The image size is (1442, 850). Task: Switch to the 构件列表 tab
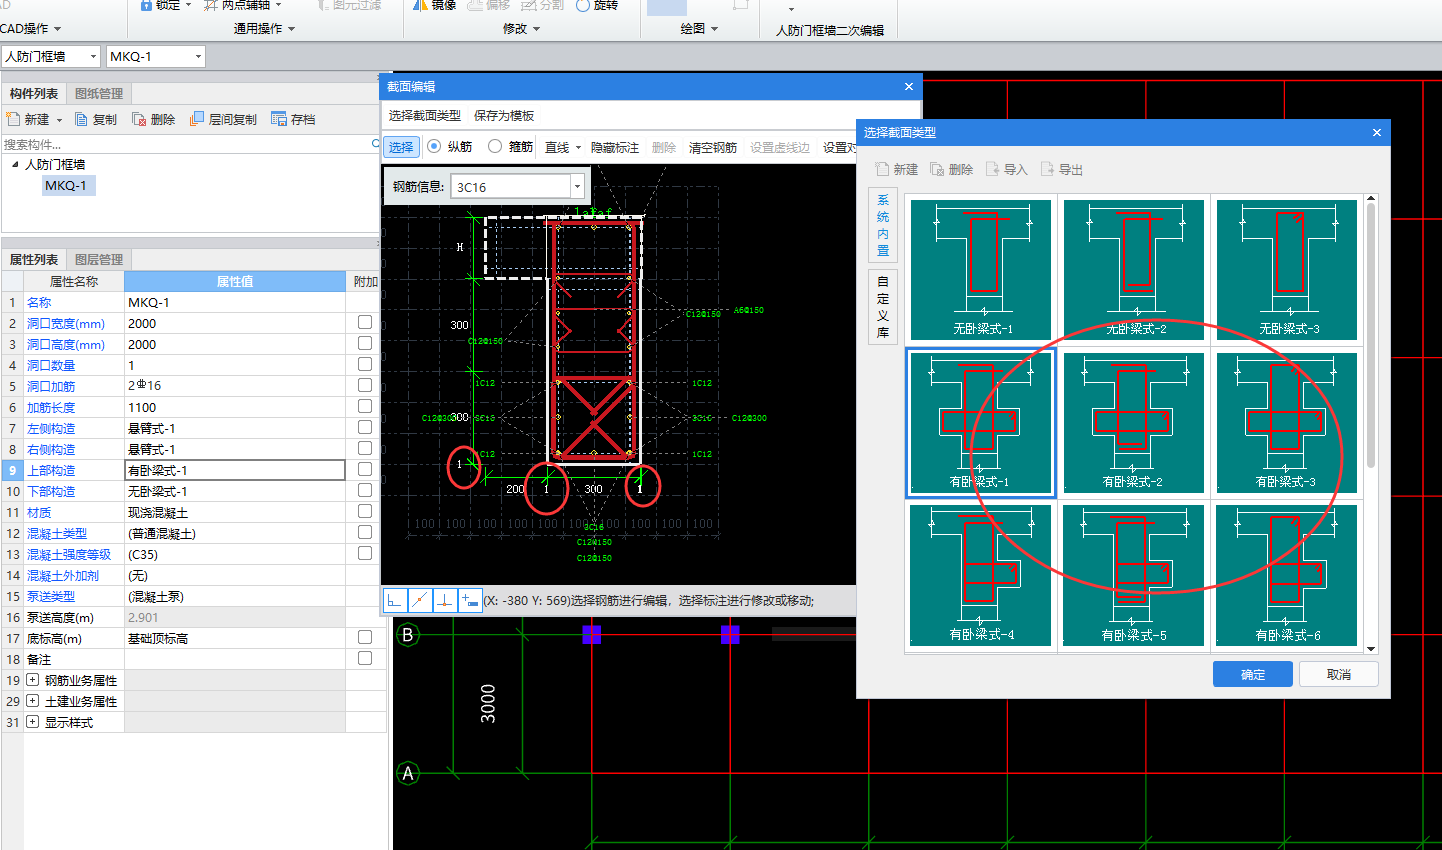[34, 94]
